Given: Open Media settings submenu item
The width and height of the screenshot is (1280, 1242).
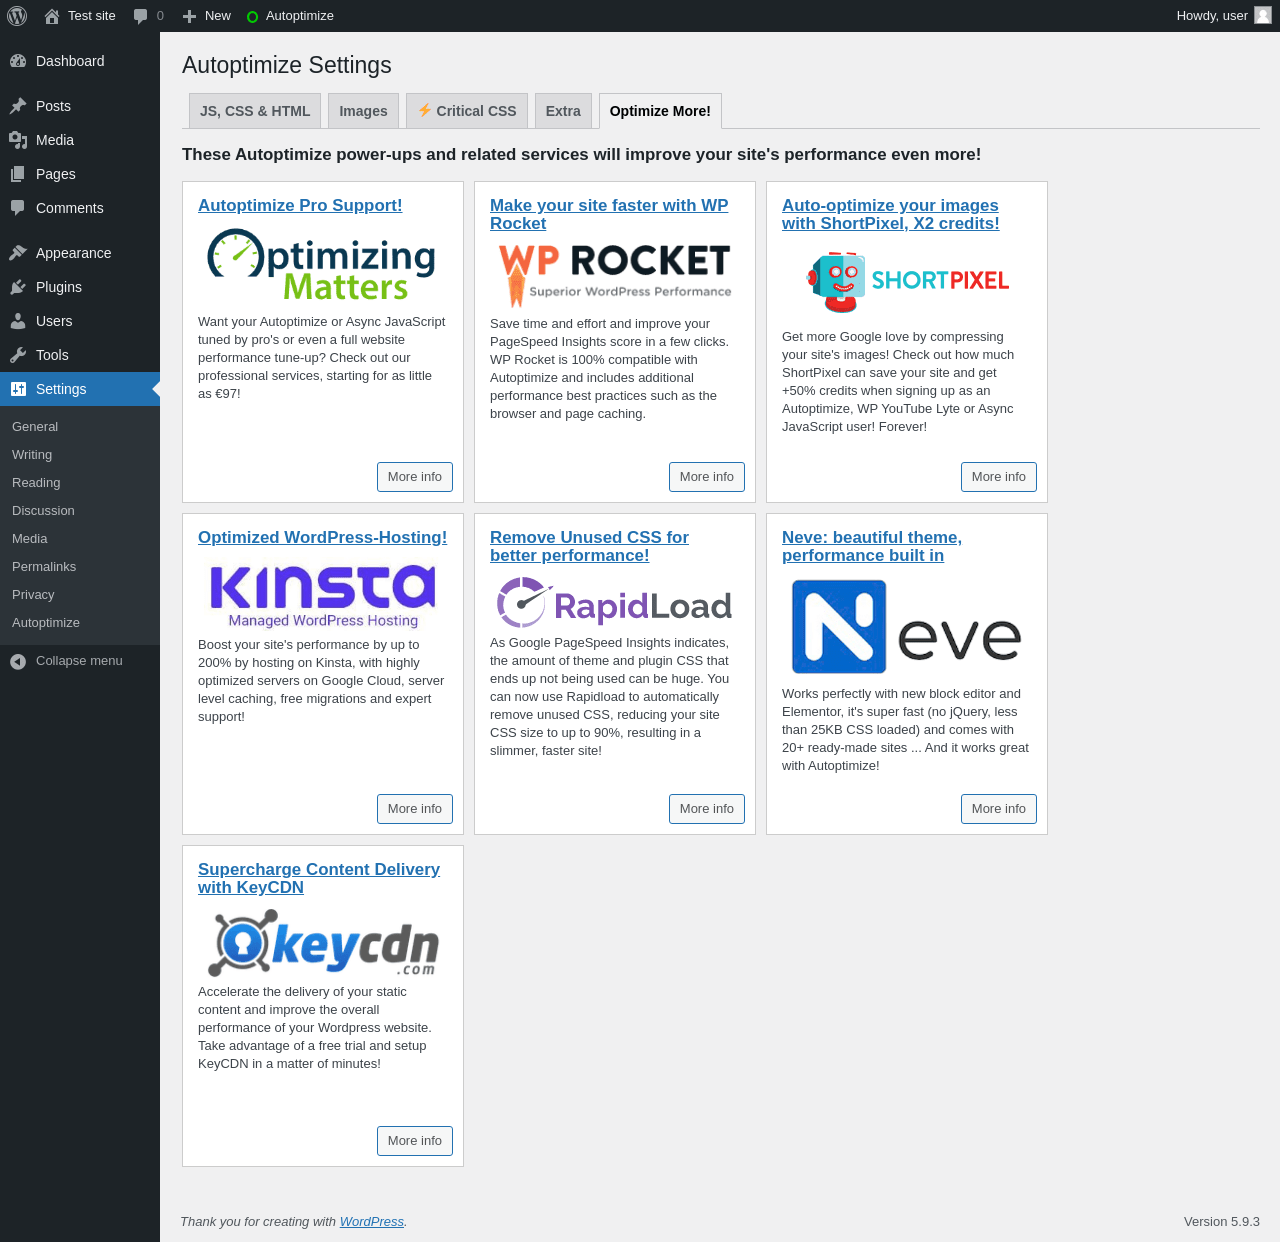Looking at the screenshot, I should tap(30, 539).
